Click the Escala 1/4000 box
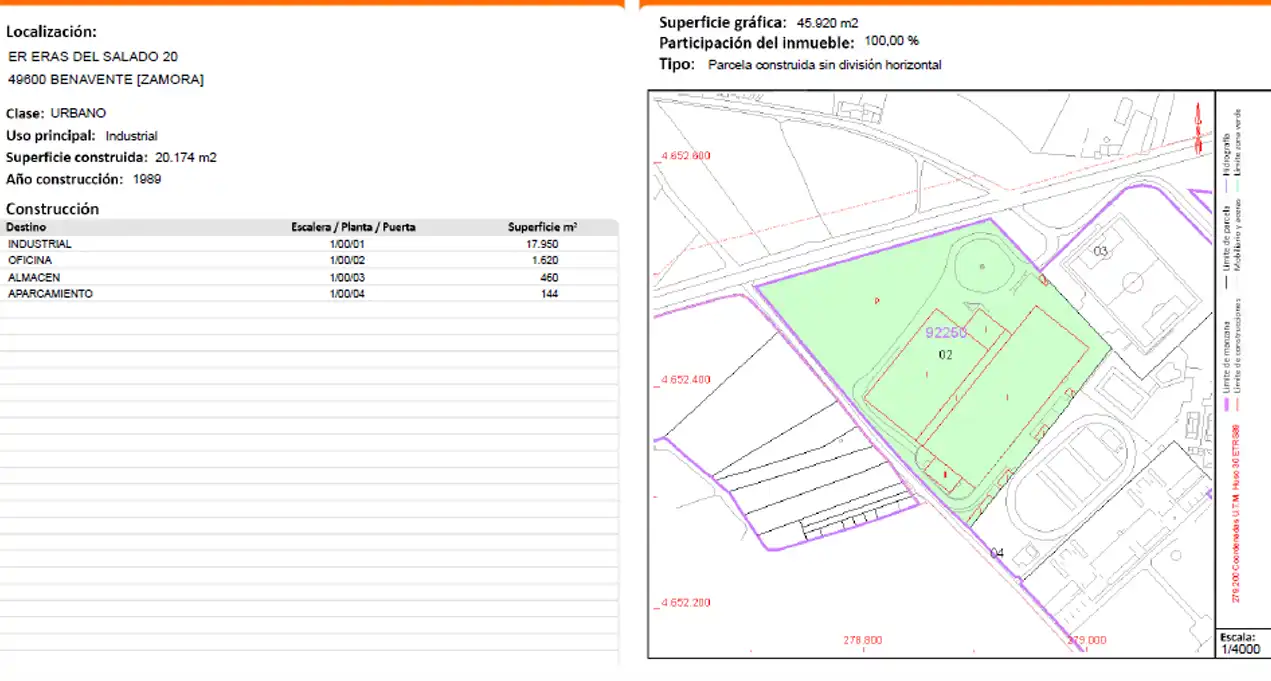The image size is (1271, 681). click(x=1242, y=643)
